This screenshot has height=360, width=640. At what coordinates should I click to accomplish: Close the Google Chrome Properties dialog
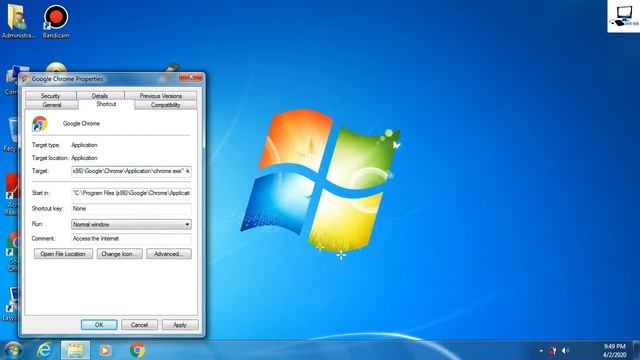point(191,77)
